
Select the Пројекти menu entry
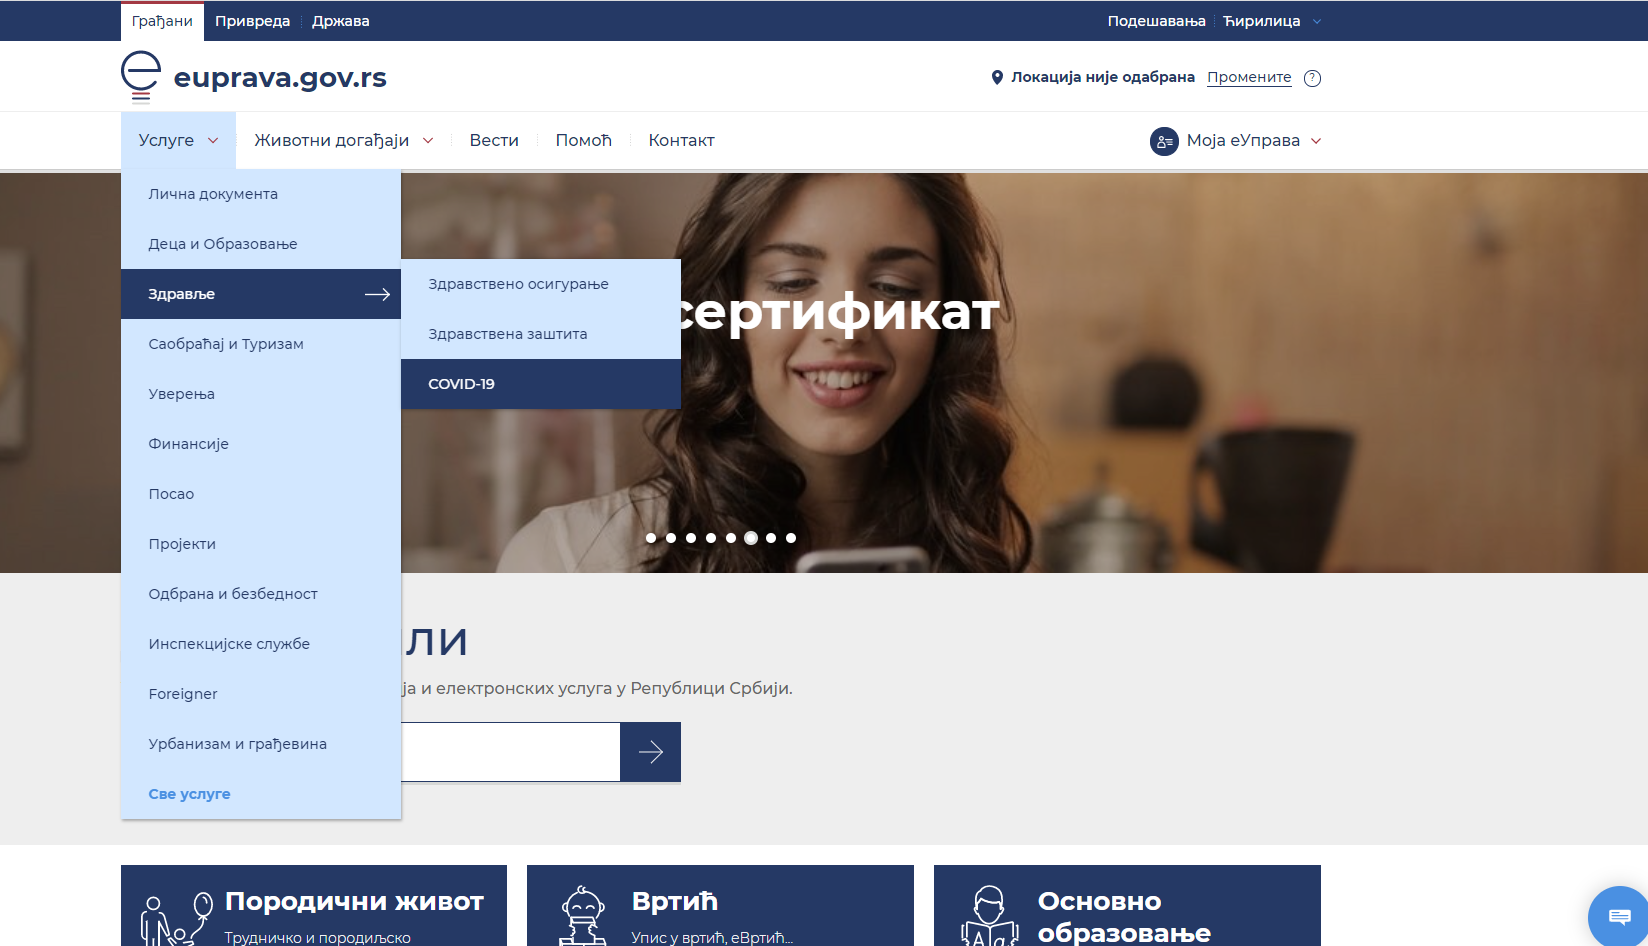[261, 544]
